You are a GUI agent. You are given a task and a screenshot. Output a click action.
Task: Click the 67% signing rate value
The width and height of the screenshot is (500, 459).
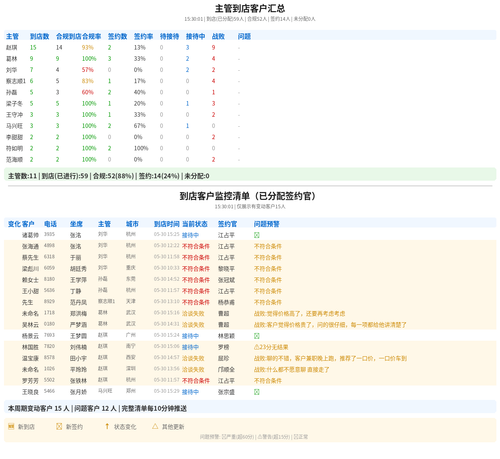(140, 126)
